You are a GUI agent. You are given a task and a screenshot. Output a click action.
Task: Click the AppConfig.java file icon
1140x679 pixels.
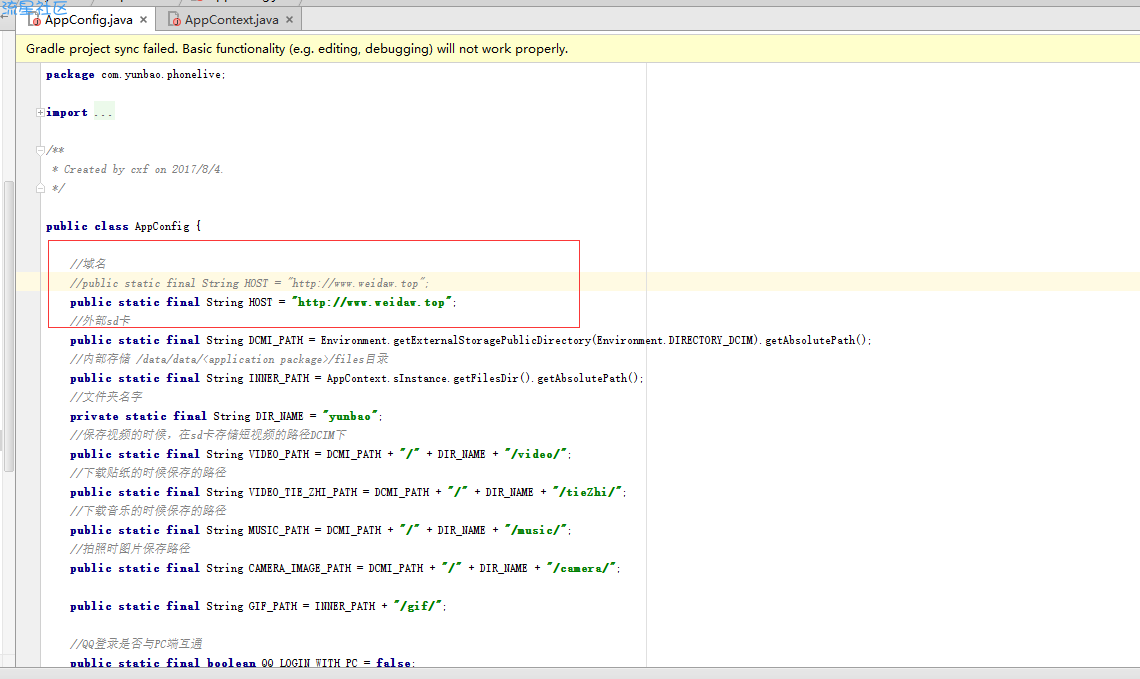pos(34,20)
